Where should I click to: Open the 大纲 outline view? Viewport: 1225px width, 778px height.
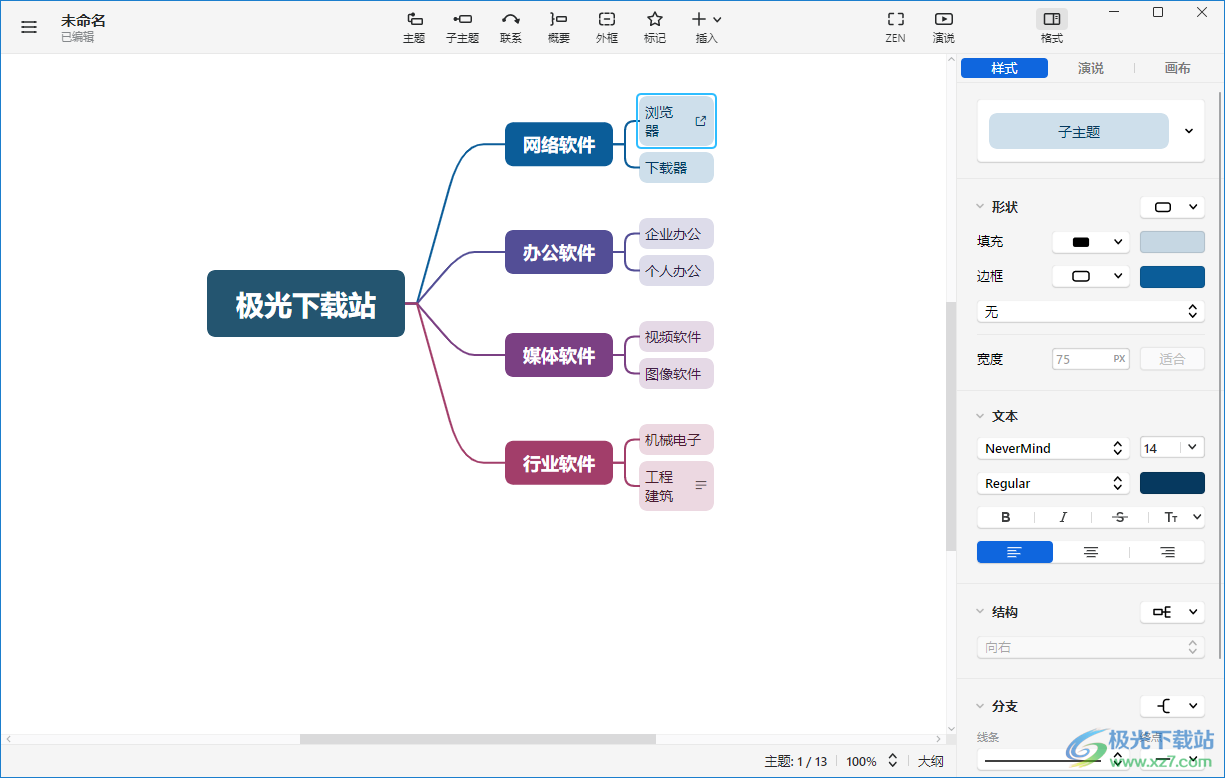pyautogui.click(x=931, y=761)
